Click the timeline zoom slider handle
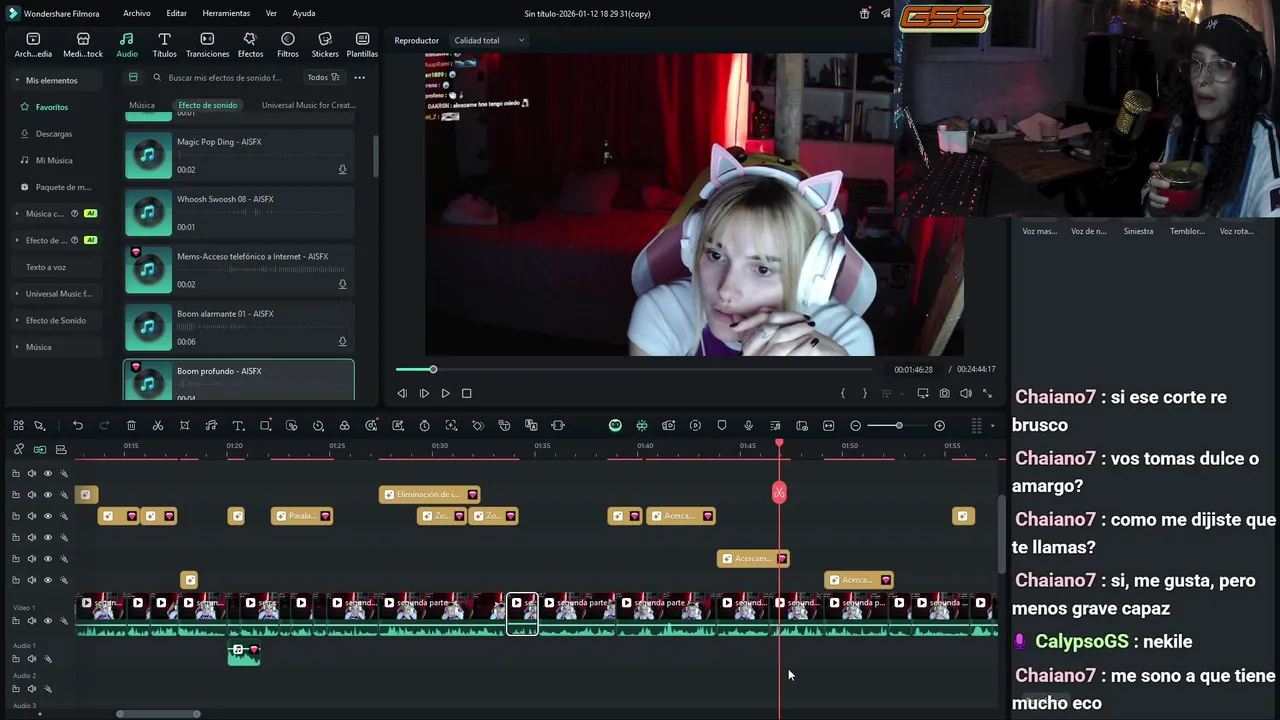 [x=899, y=426]
